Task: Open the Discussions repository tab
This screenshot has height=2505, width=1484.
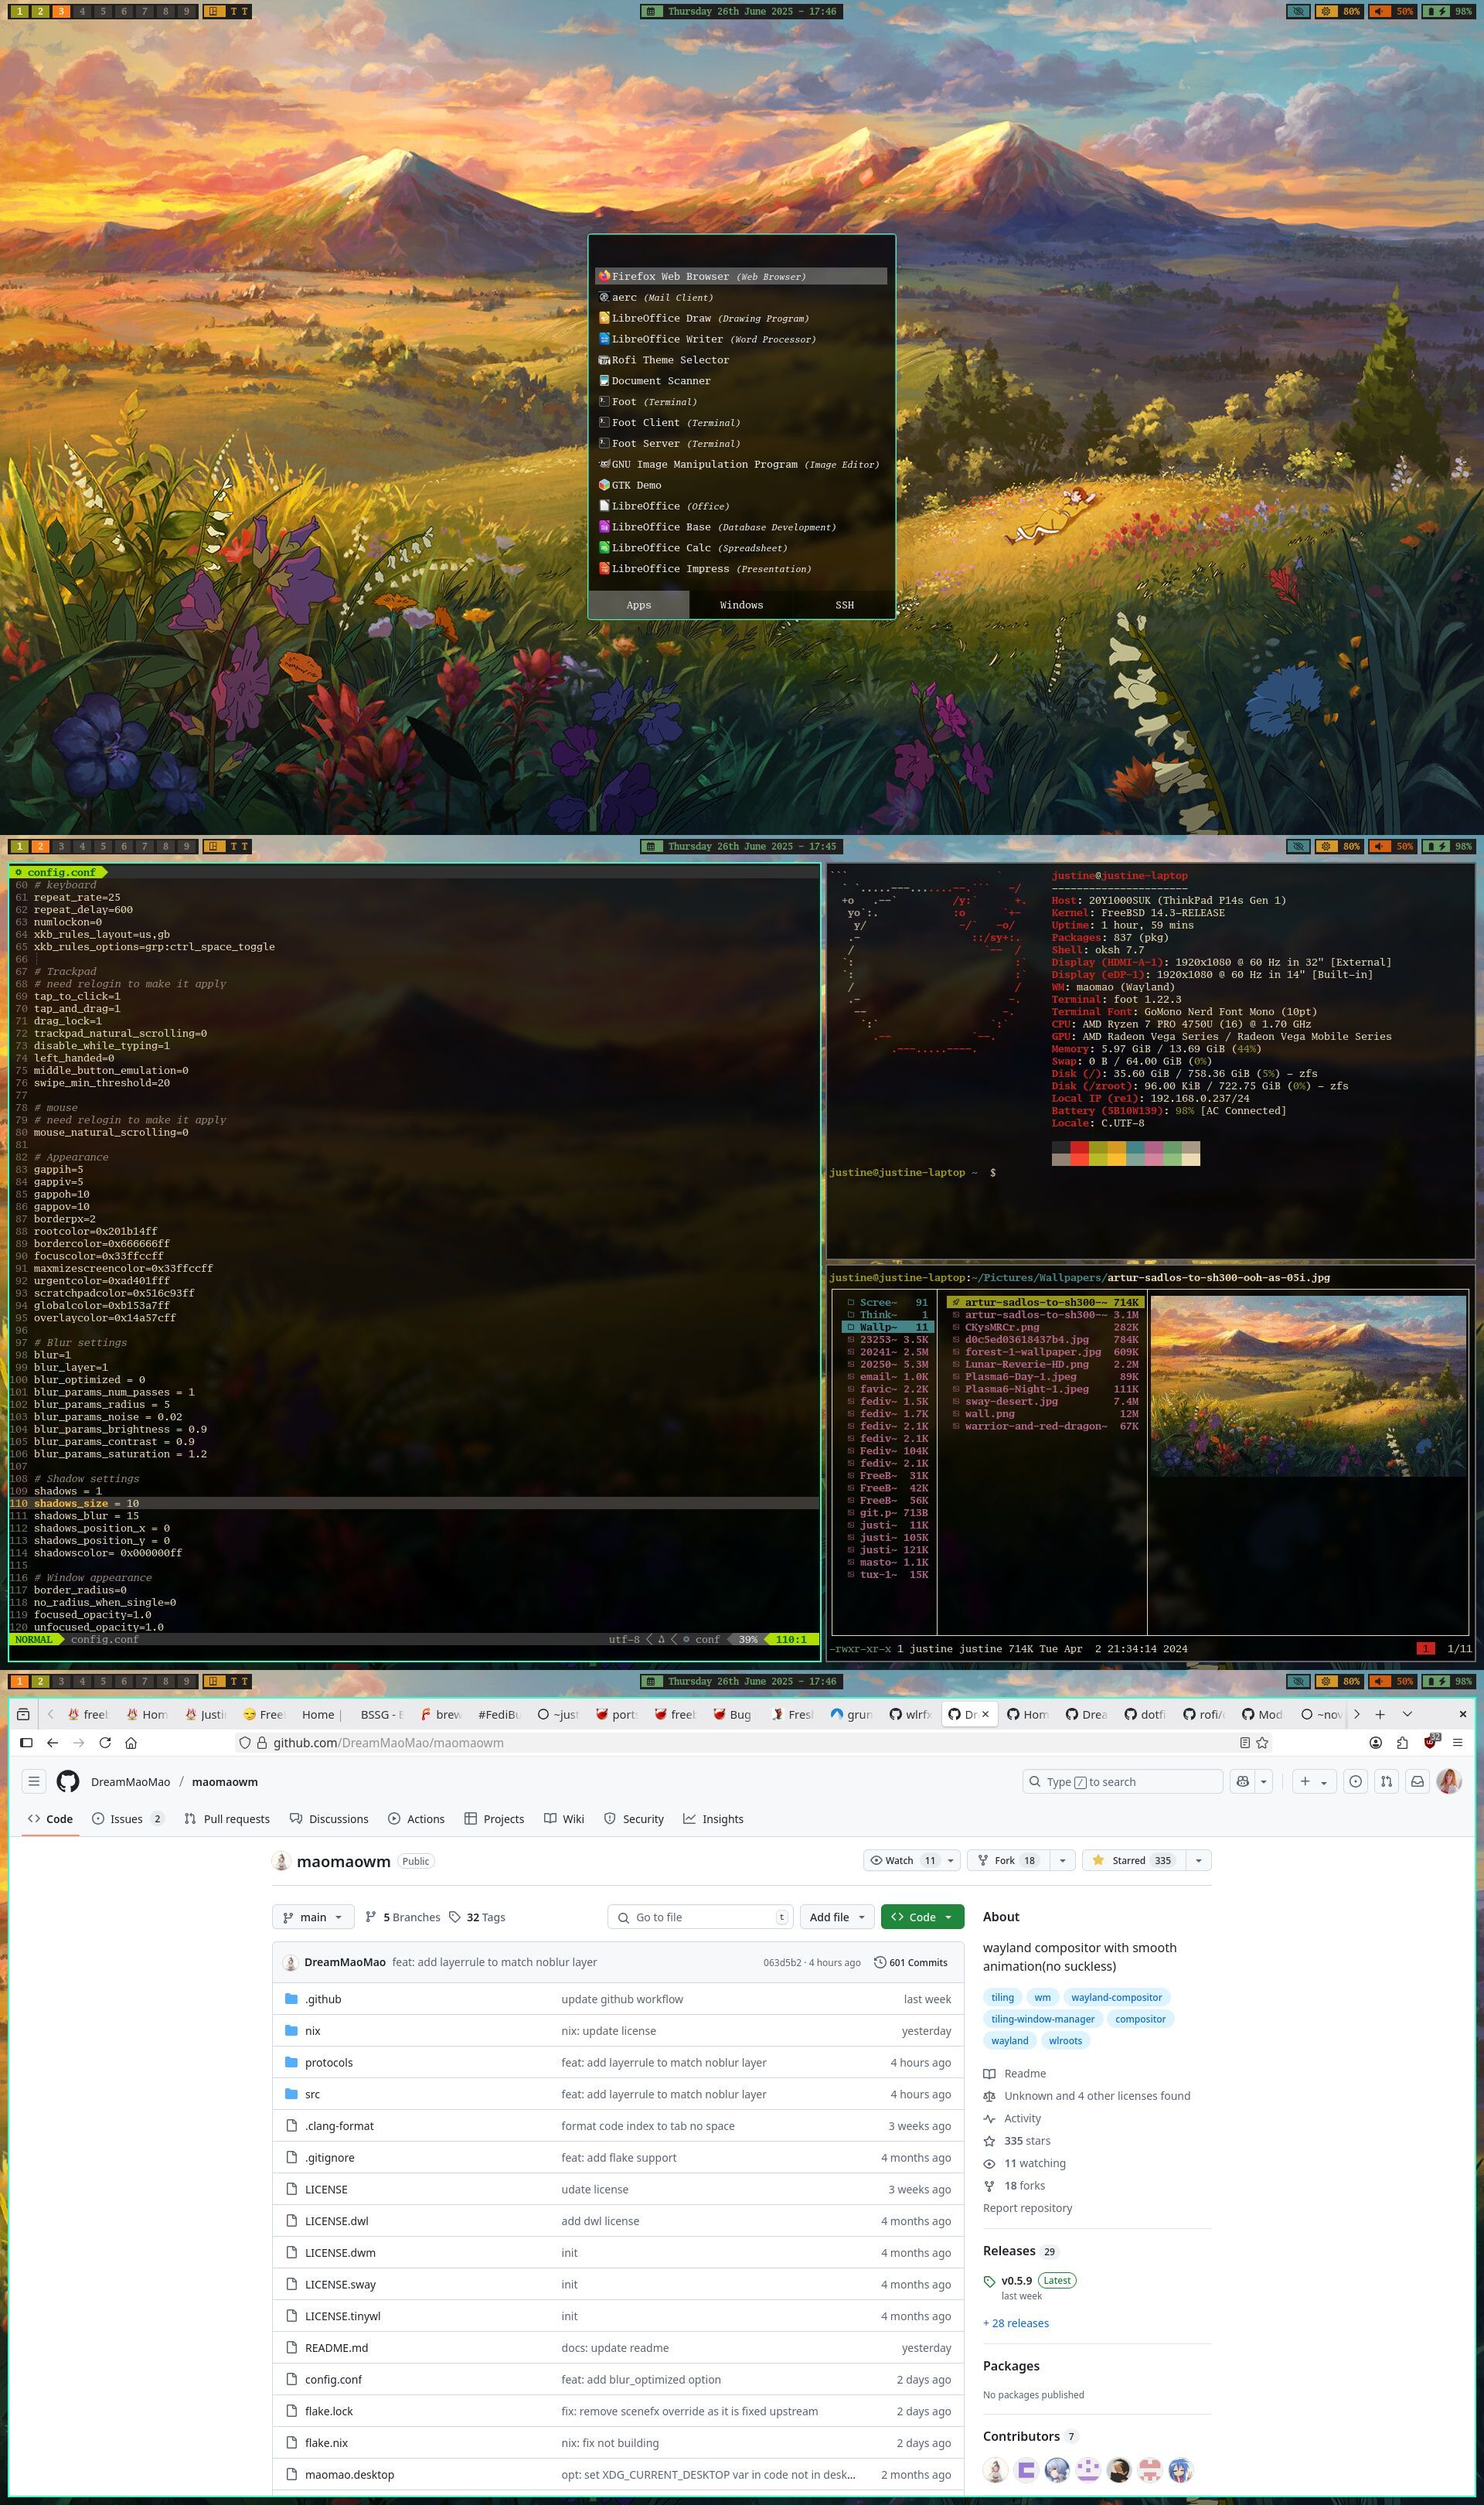Action: pyautogui.click(x=329, y=1819)
